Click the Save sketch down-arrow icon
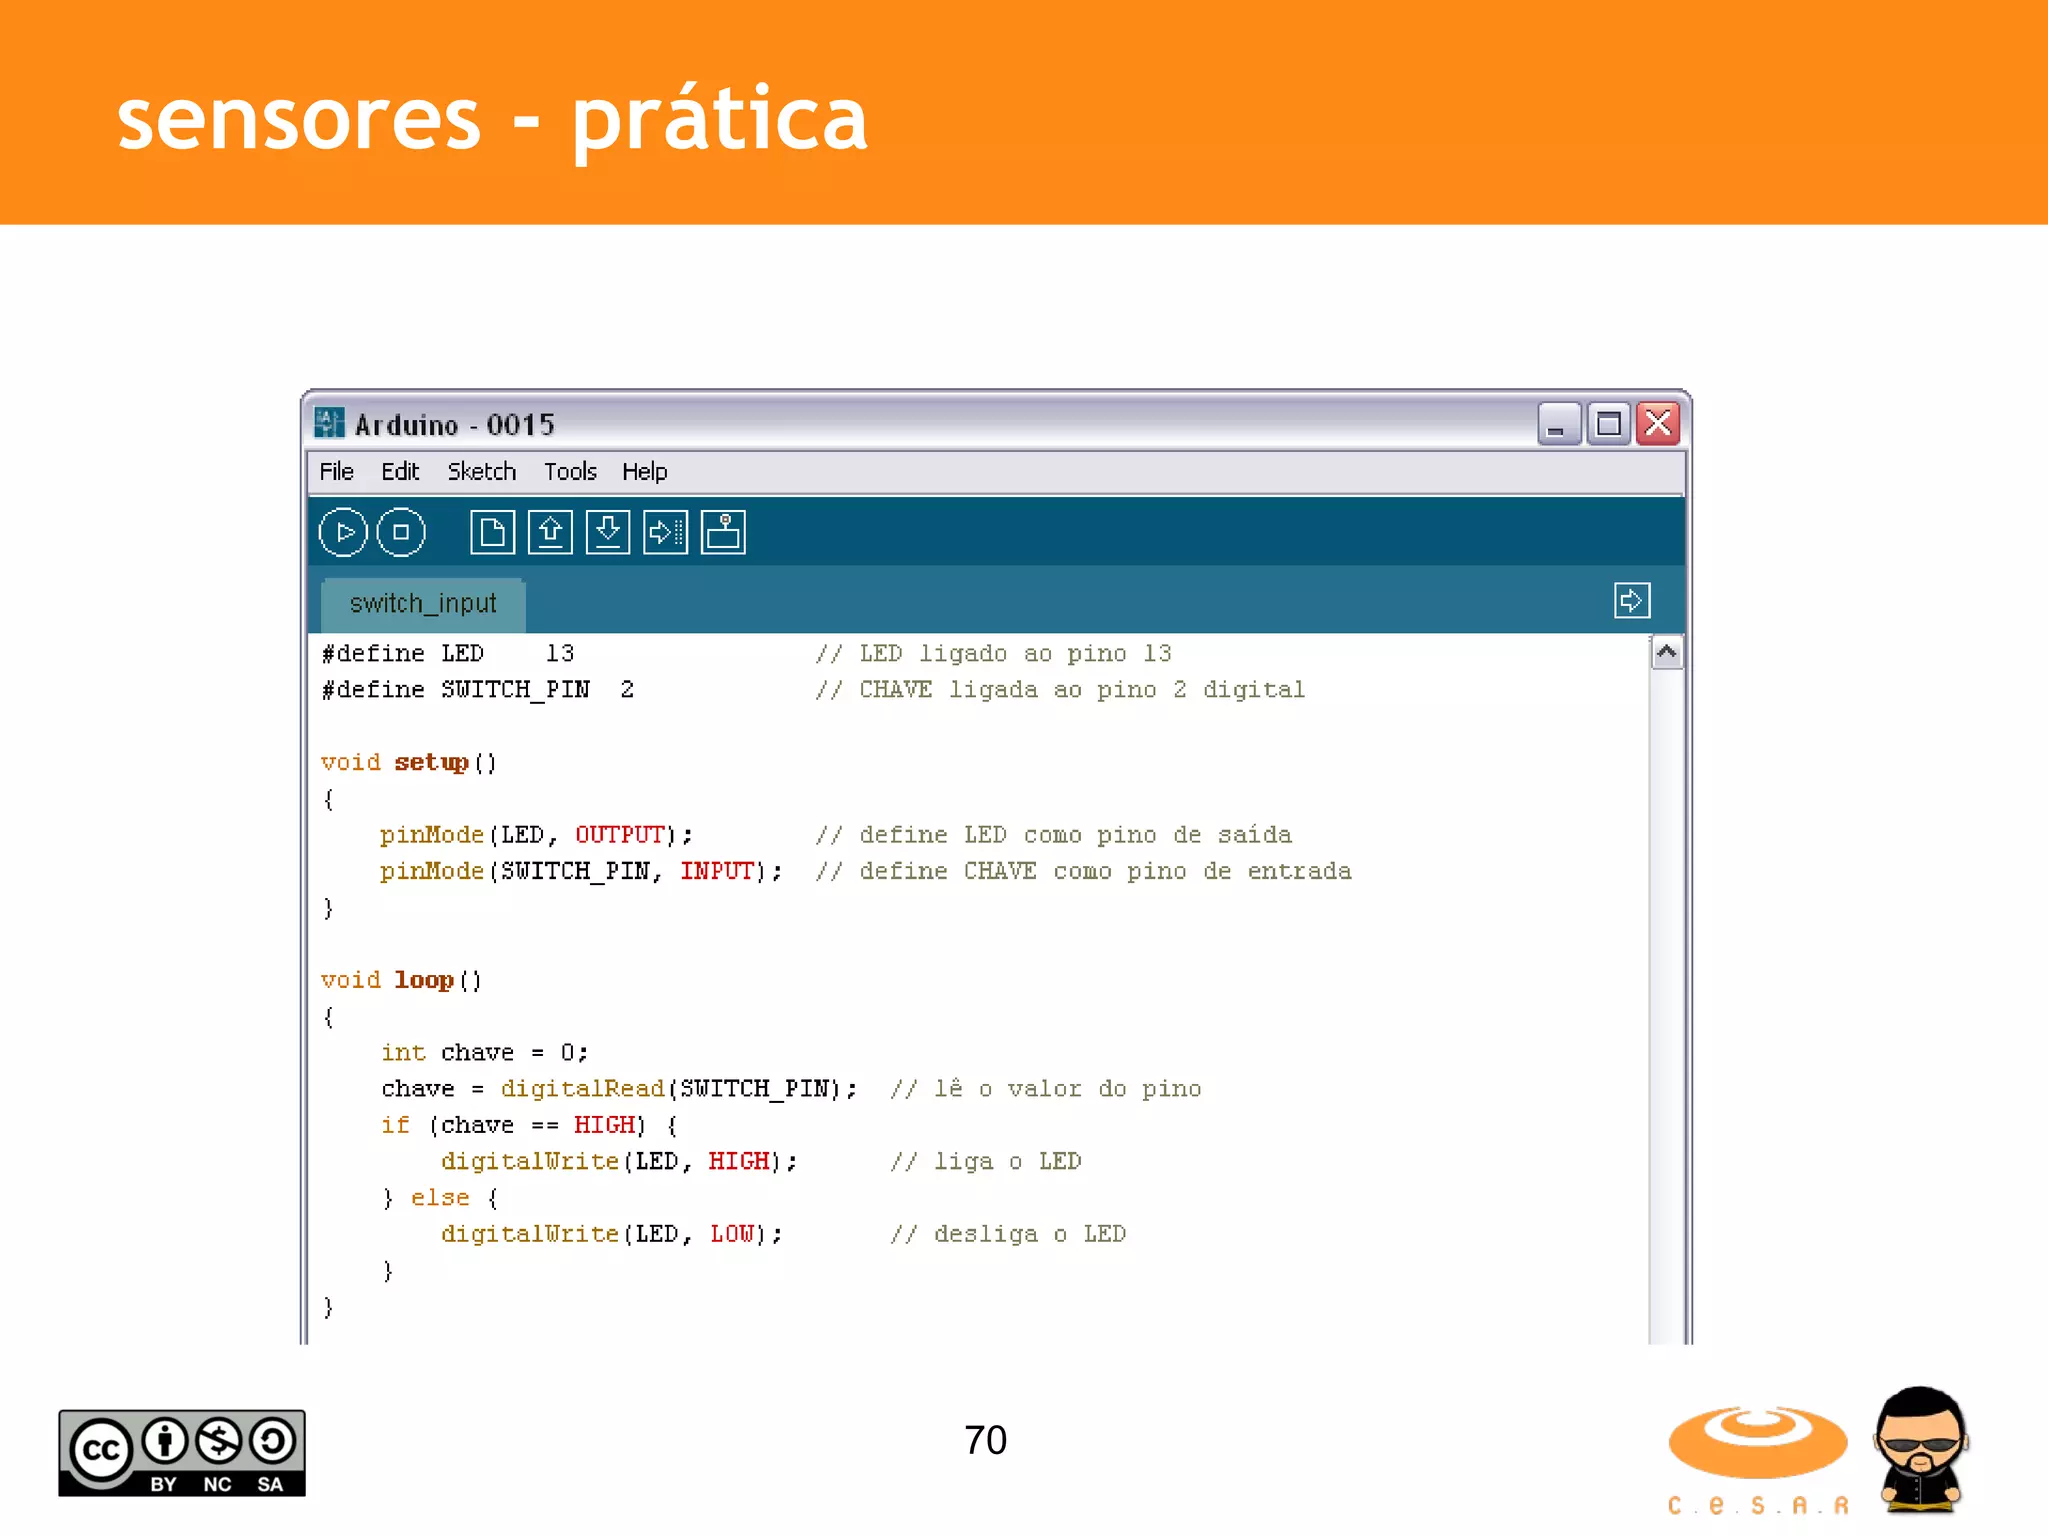The image size is (2048, 1536). [607, 532]
